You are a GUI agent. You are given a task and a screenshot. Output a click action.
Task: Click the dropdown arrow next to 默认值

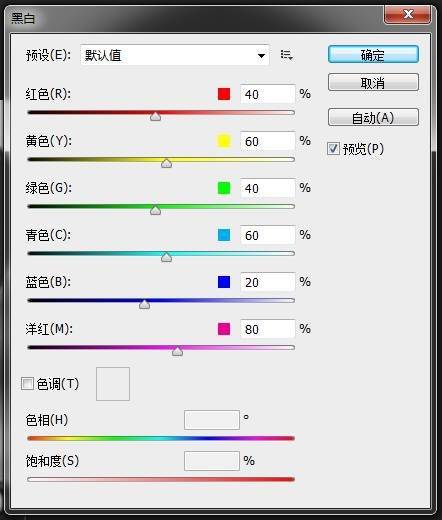click(x=262, y=55)
